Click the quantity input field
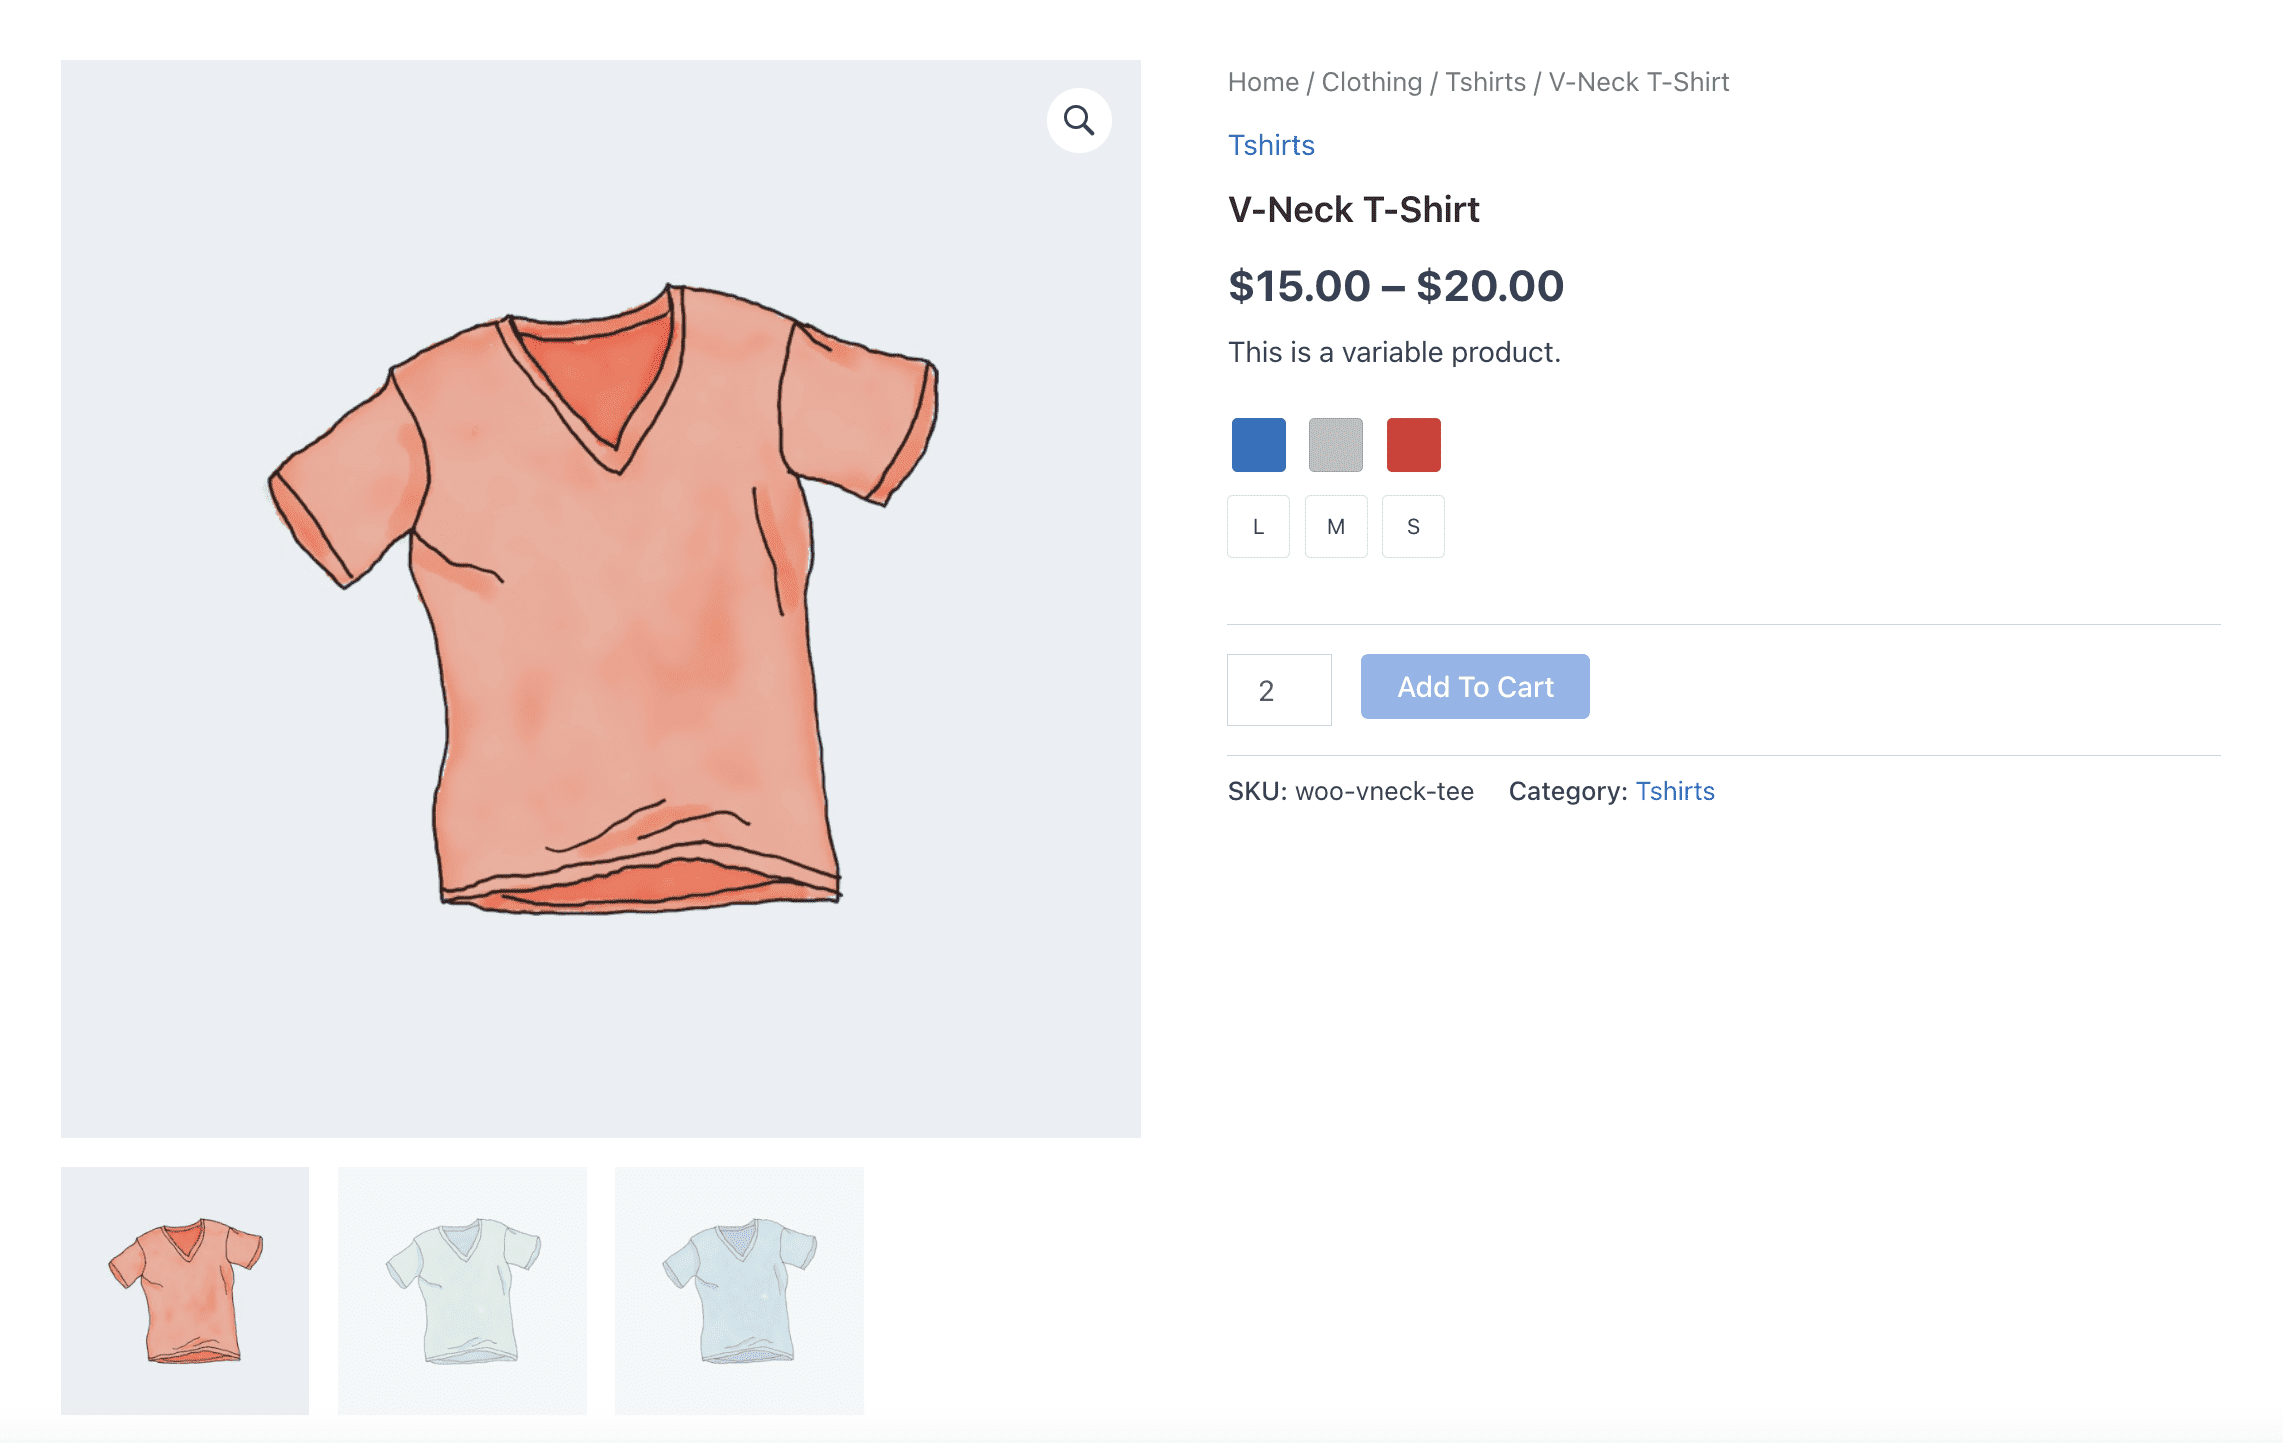The width and height of the screenshot is (2283, 1443). point(1279,689)
